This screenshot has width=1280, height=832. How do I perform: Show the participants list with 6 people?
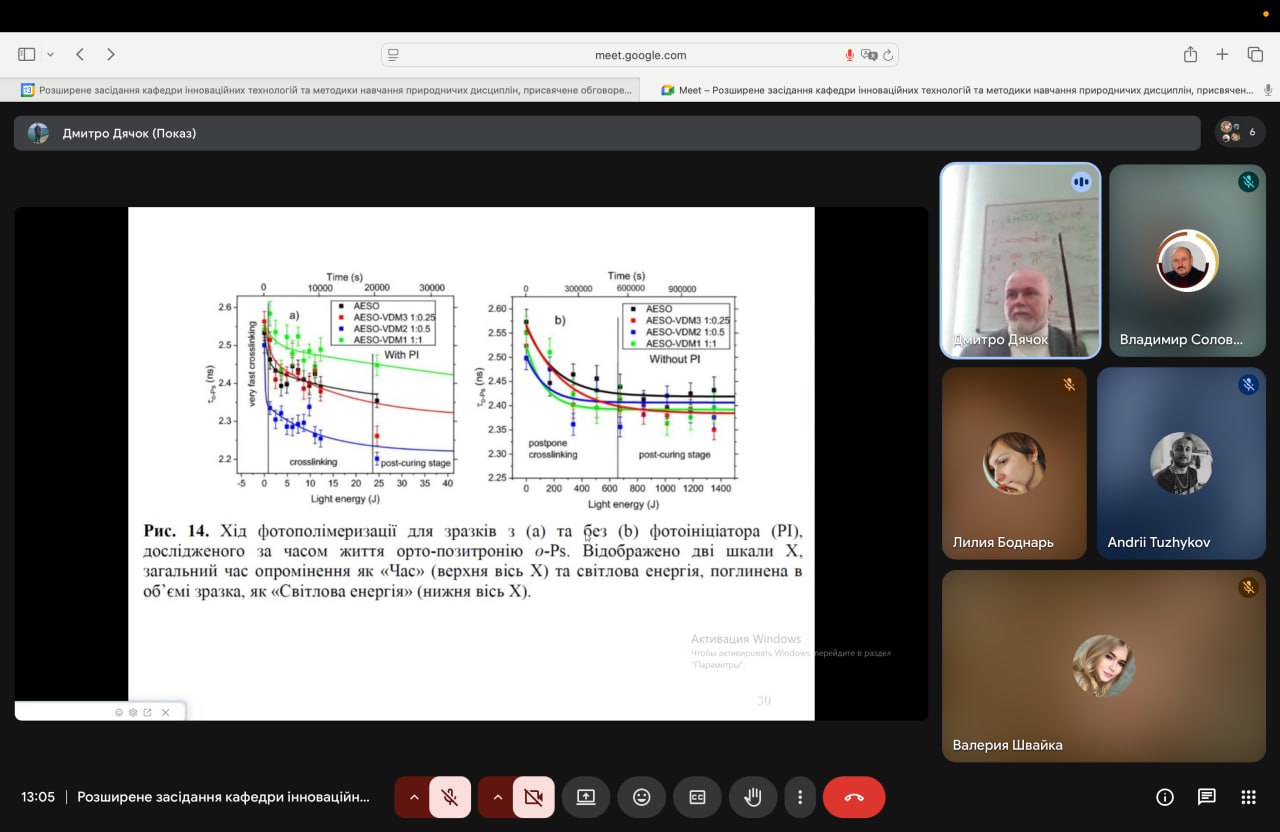point(1239,132)
